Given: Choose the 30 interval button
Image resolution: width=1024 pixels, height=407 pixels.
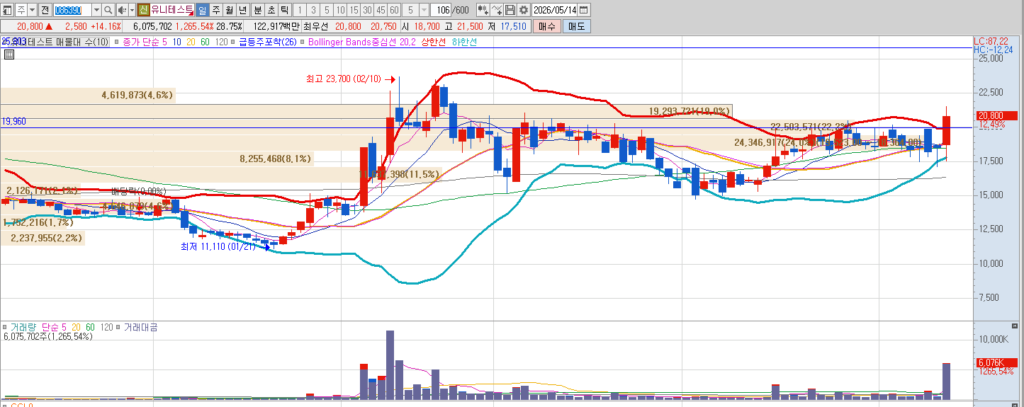Looking at the screenshot, I should point(367,10).
